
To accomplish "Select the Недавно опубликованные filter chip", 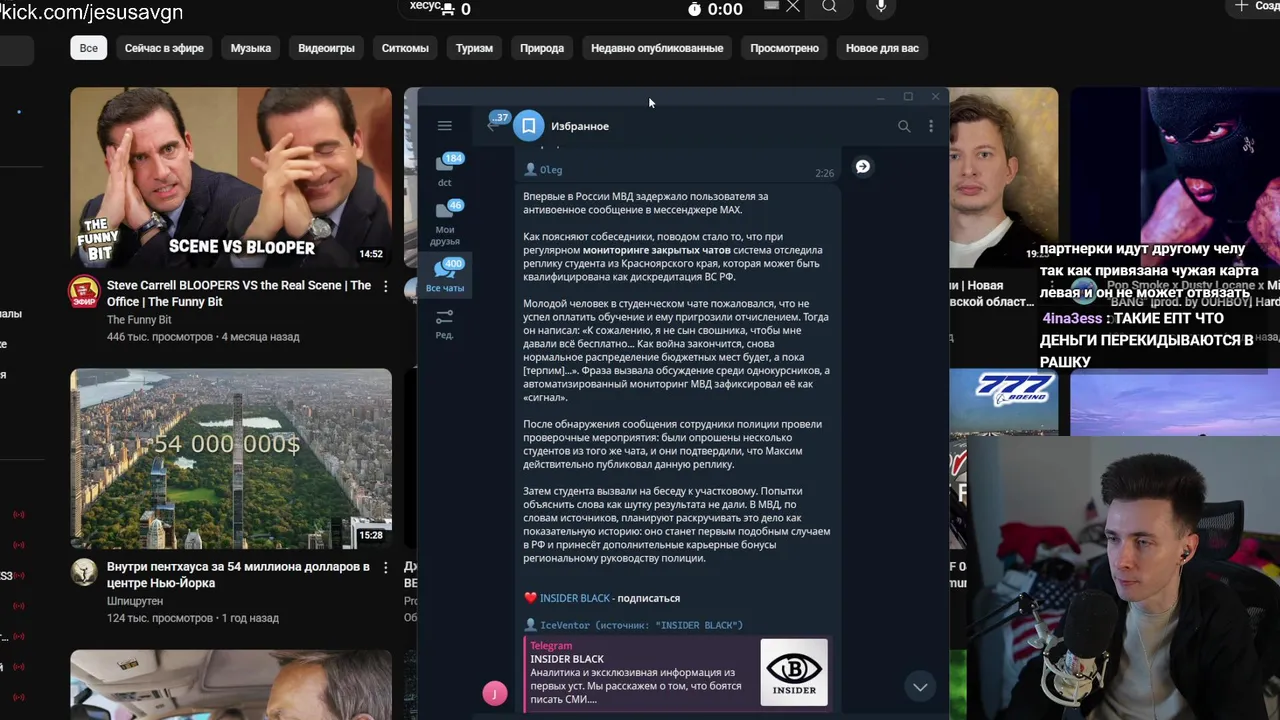I will click(657, 48).
